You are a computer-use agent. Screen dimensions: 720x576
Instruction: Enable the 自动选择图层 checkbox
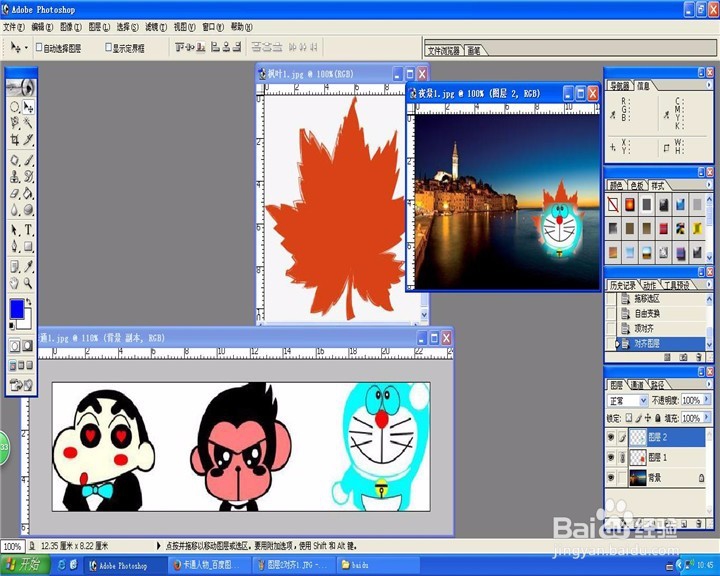(39, 47)
